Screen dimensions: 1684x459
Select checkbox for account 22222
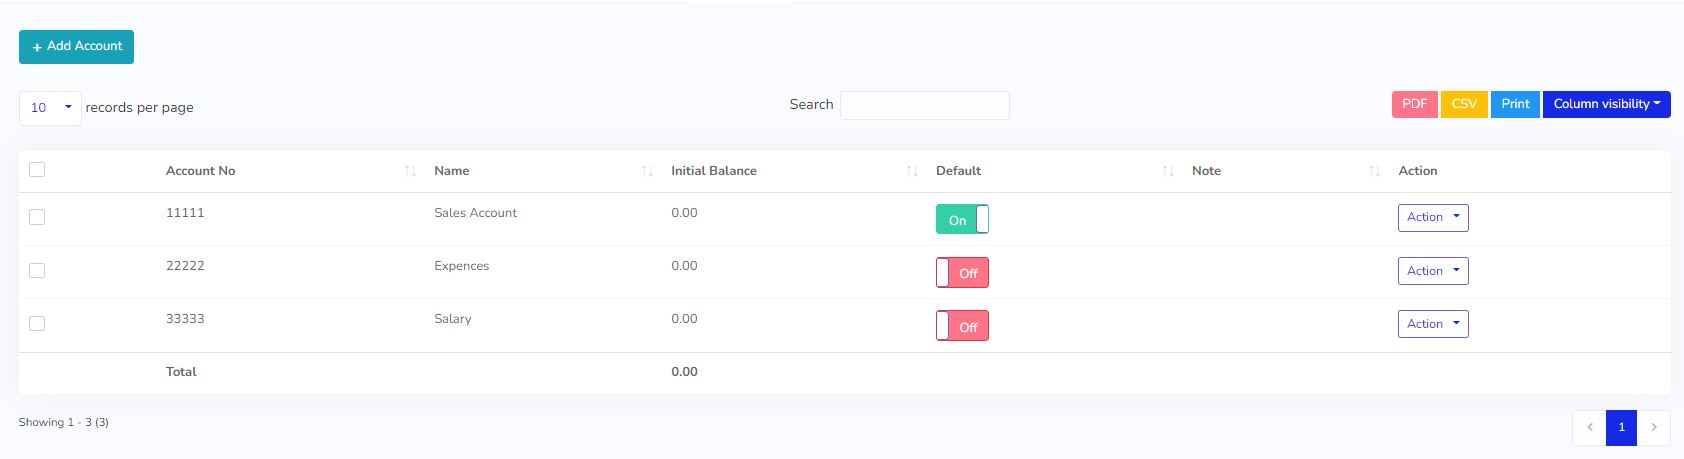click(37, 270)
